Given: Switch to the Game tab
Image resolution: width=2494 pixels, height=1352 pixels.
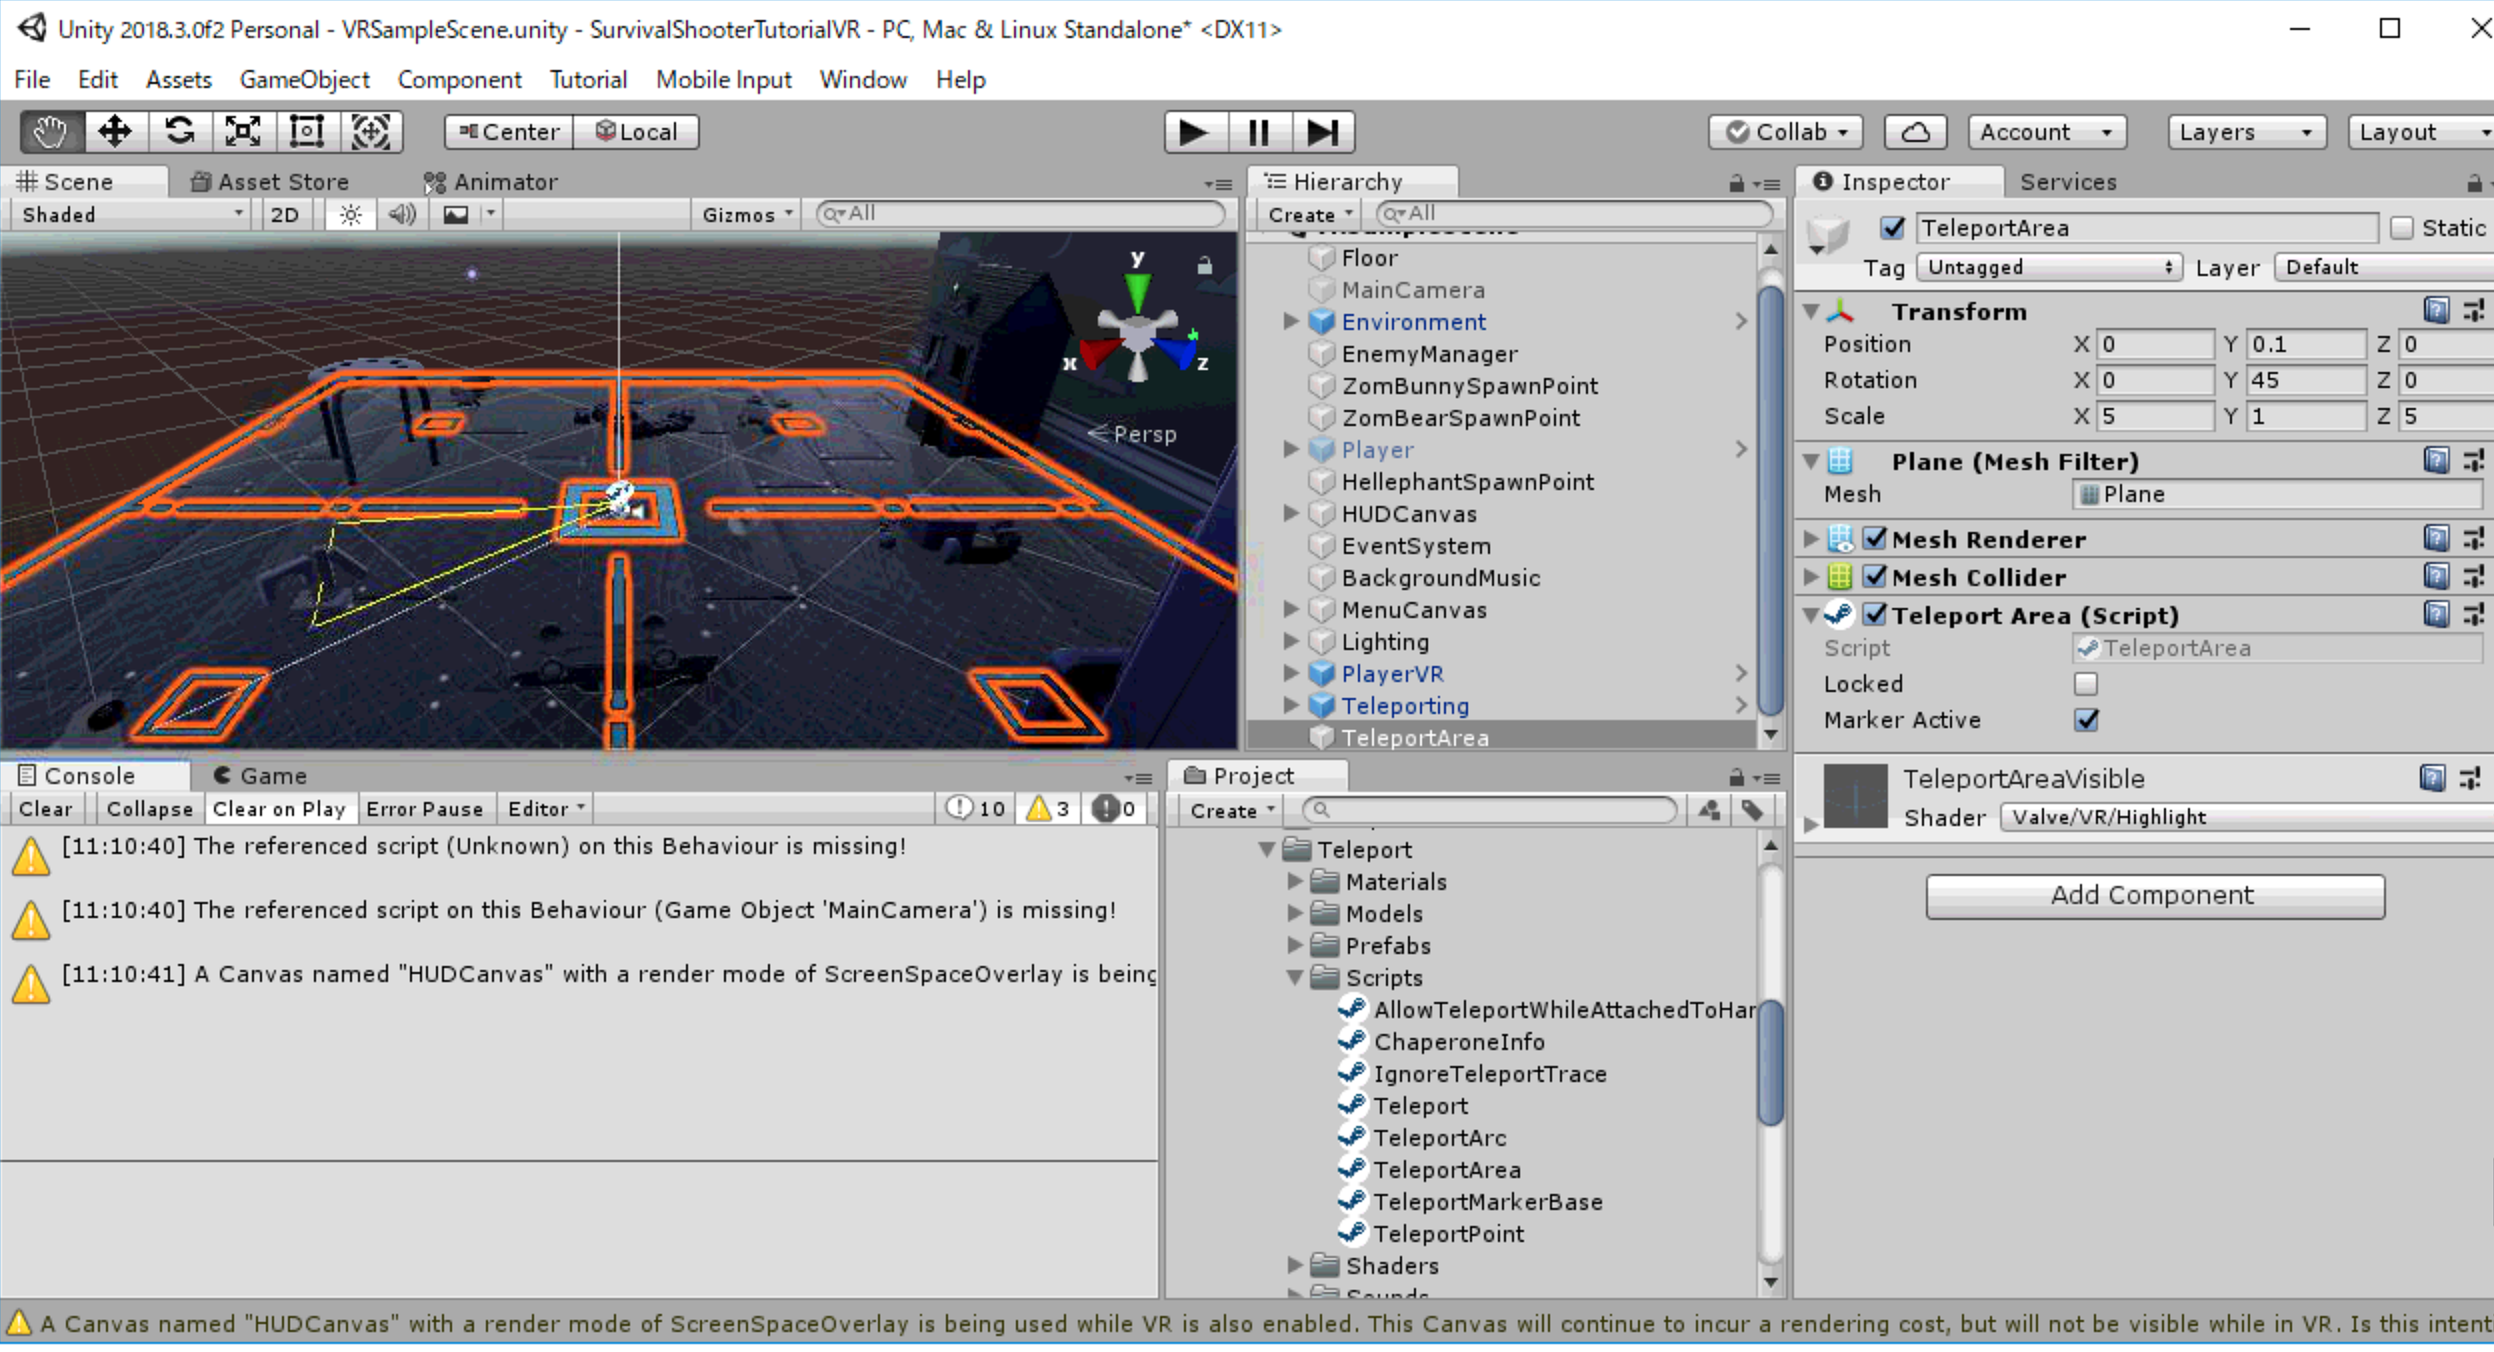Looking at the screenshot, I should pos(270,774).
